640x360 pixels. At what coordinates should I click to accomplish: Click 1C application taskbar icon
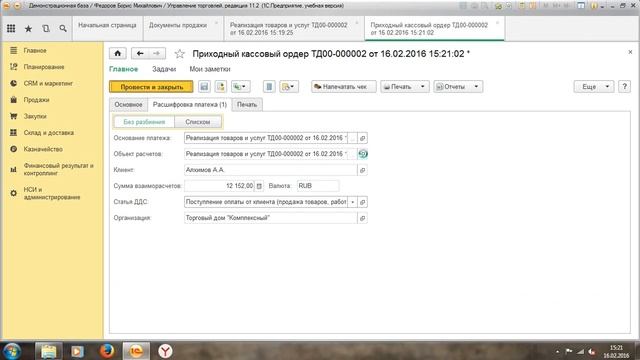(x=136, y=351)
